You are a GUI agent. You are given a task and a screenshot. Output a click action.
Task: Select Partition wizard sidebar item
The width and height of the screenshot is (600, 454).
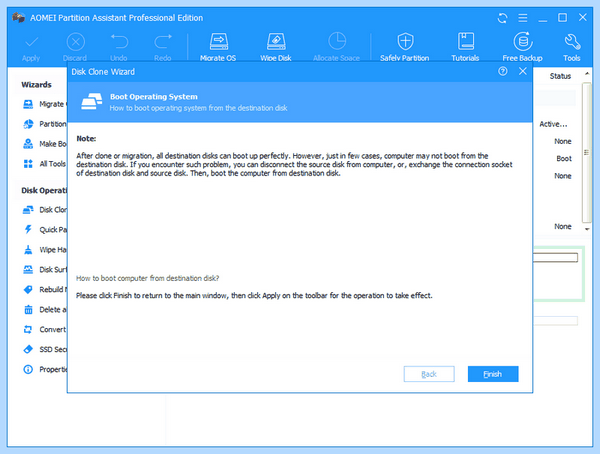(44, 124)
